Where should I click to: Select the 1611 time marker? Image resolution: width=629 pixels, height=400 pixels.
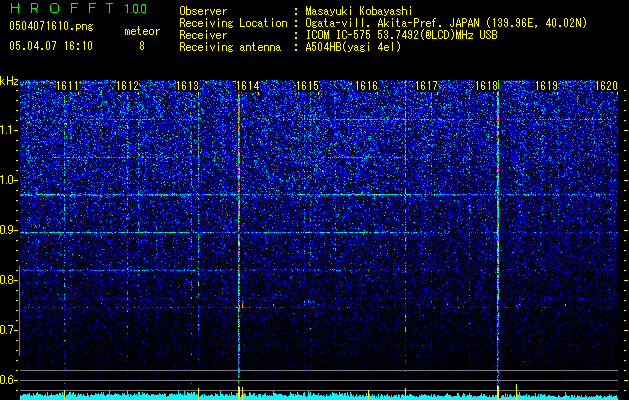[67, 86]
